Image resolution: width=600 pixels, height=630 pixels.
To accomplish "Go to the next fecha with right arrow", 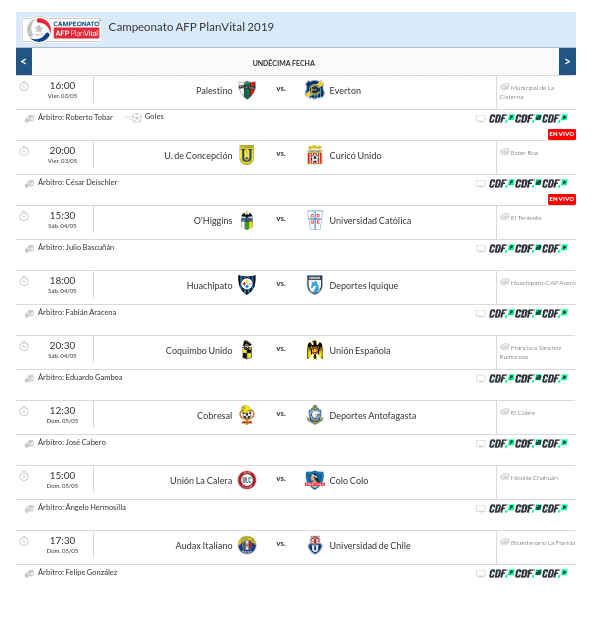I will [x=567, y=61].
